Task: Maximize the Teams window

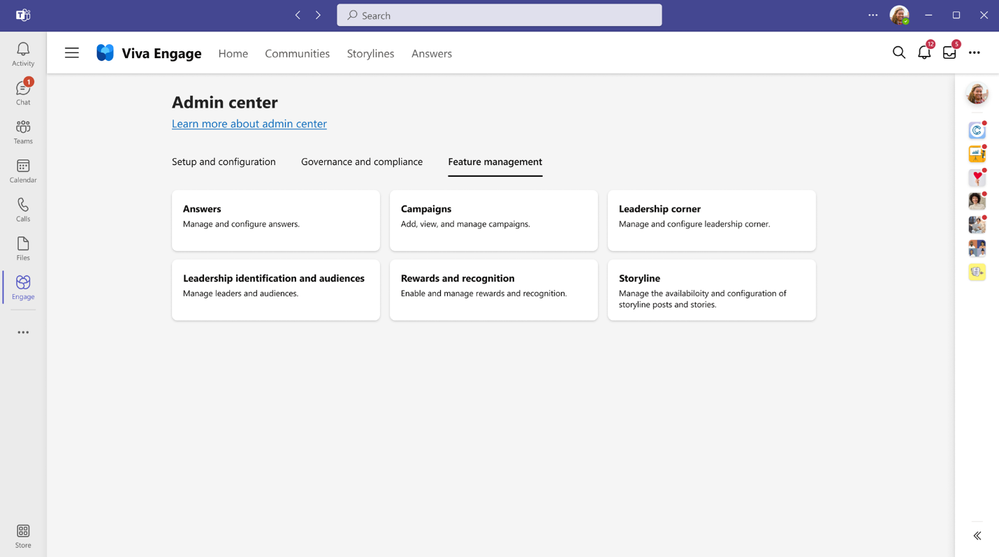Action: click(956, 15)
